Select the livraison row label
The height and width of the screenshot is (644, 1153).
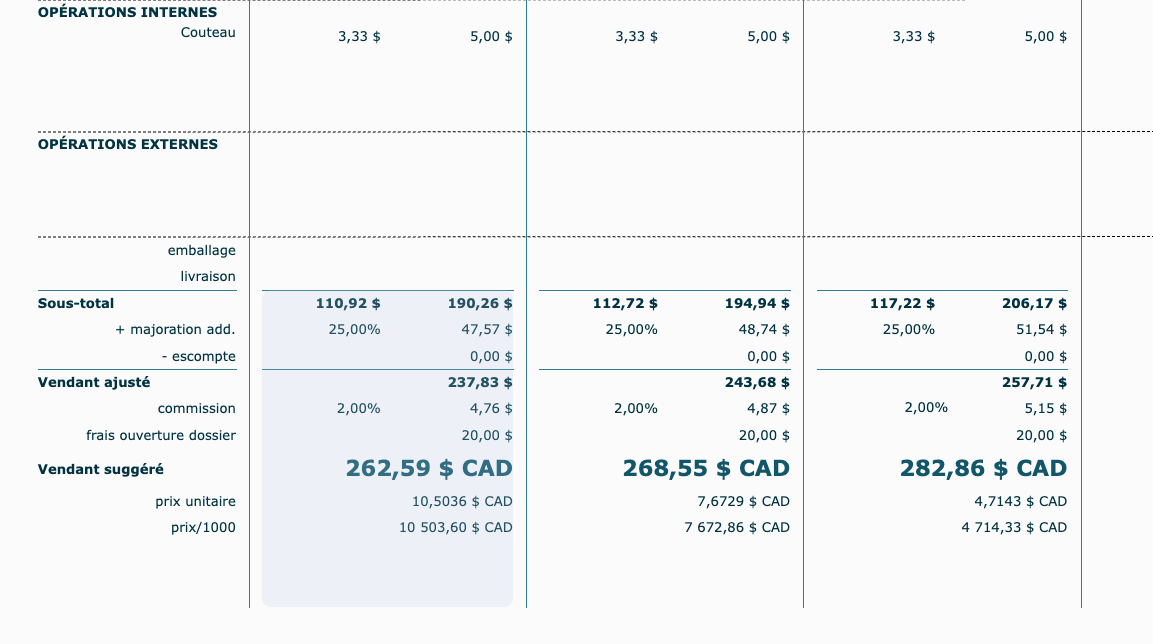click(x=208, y=277)
